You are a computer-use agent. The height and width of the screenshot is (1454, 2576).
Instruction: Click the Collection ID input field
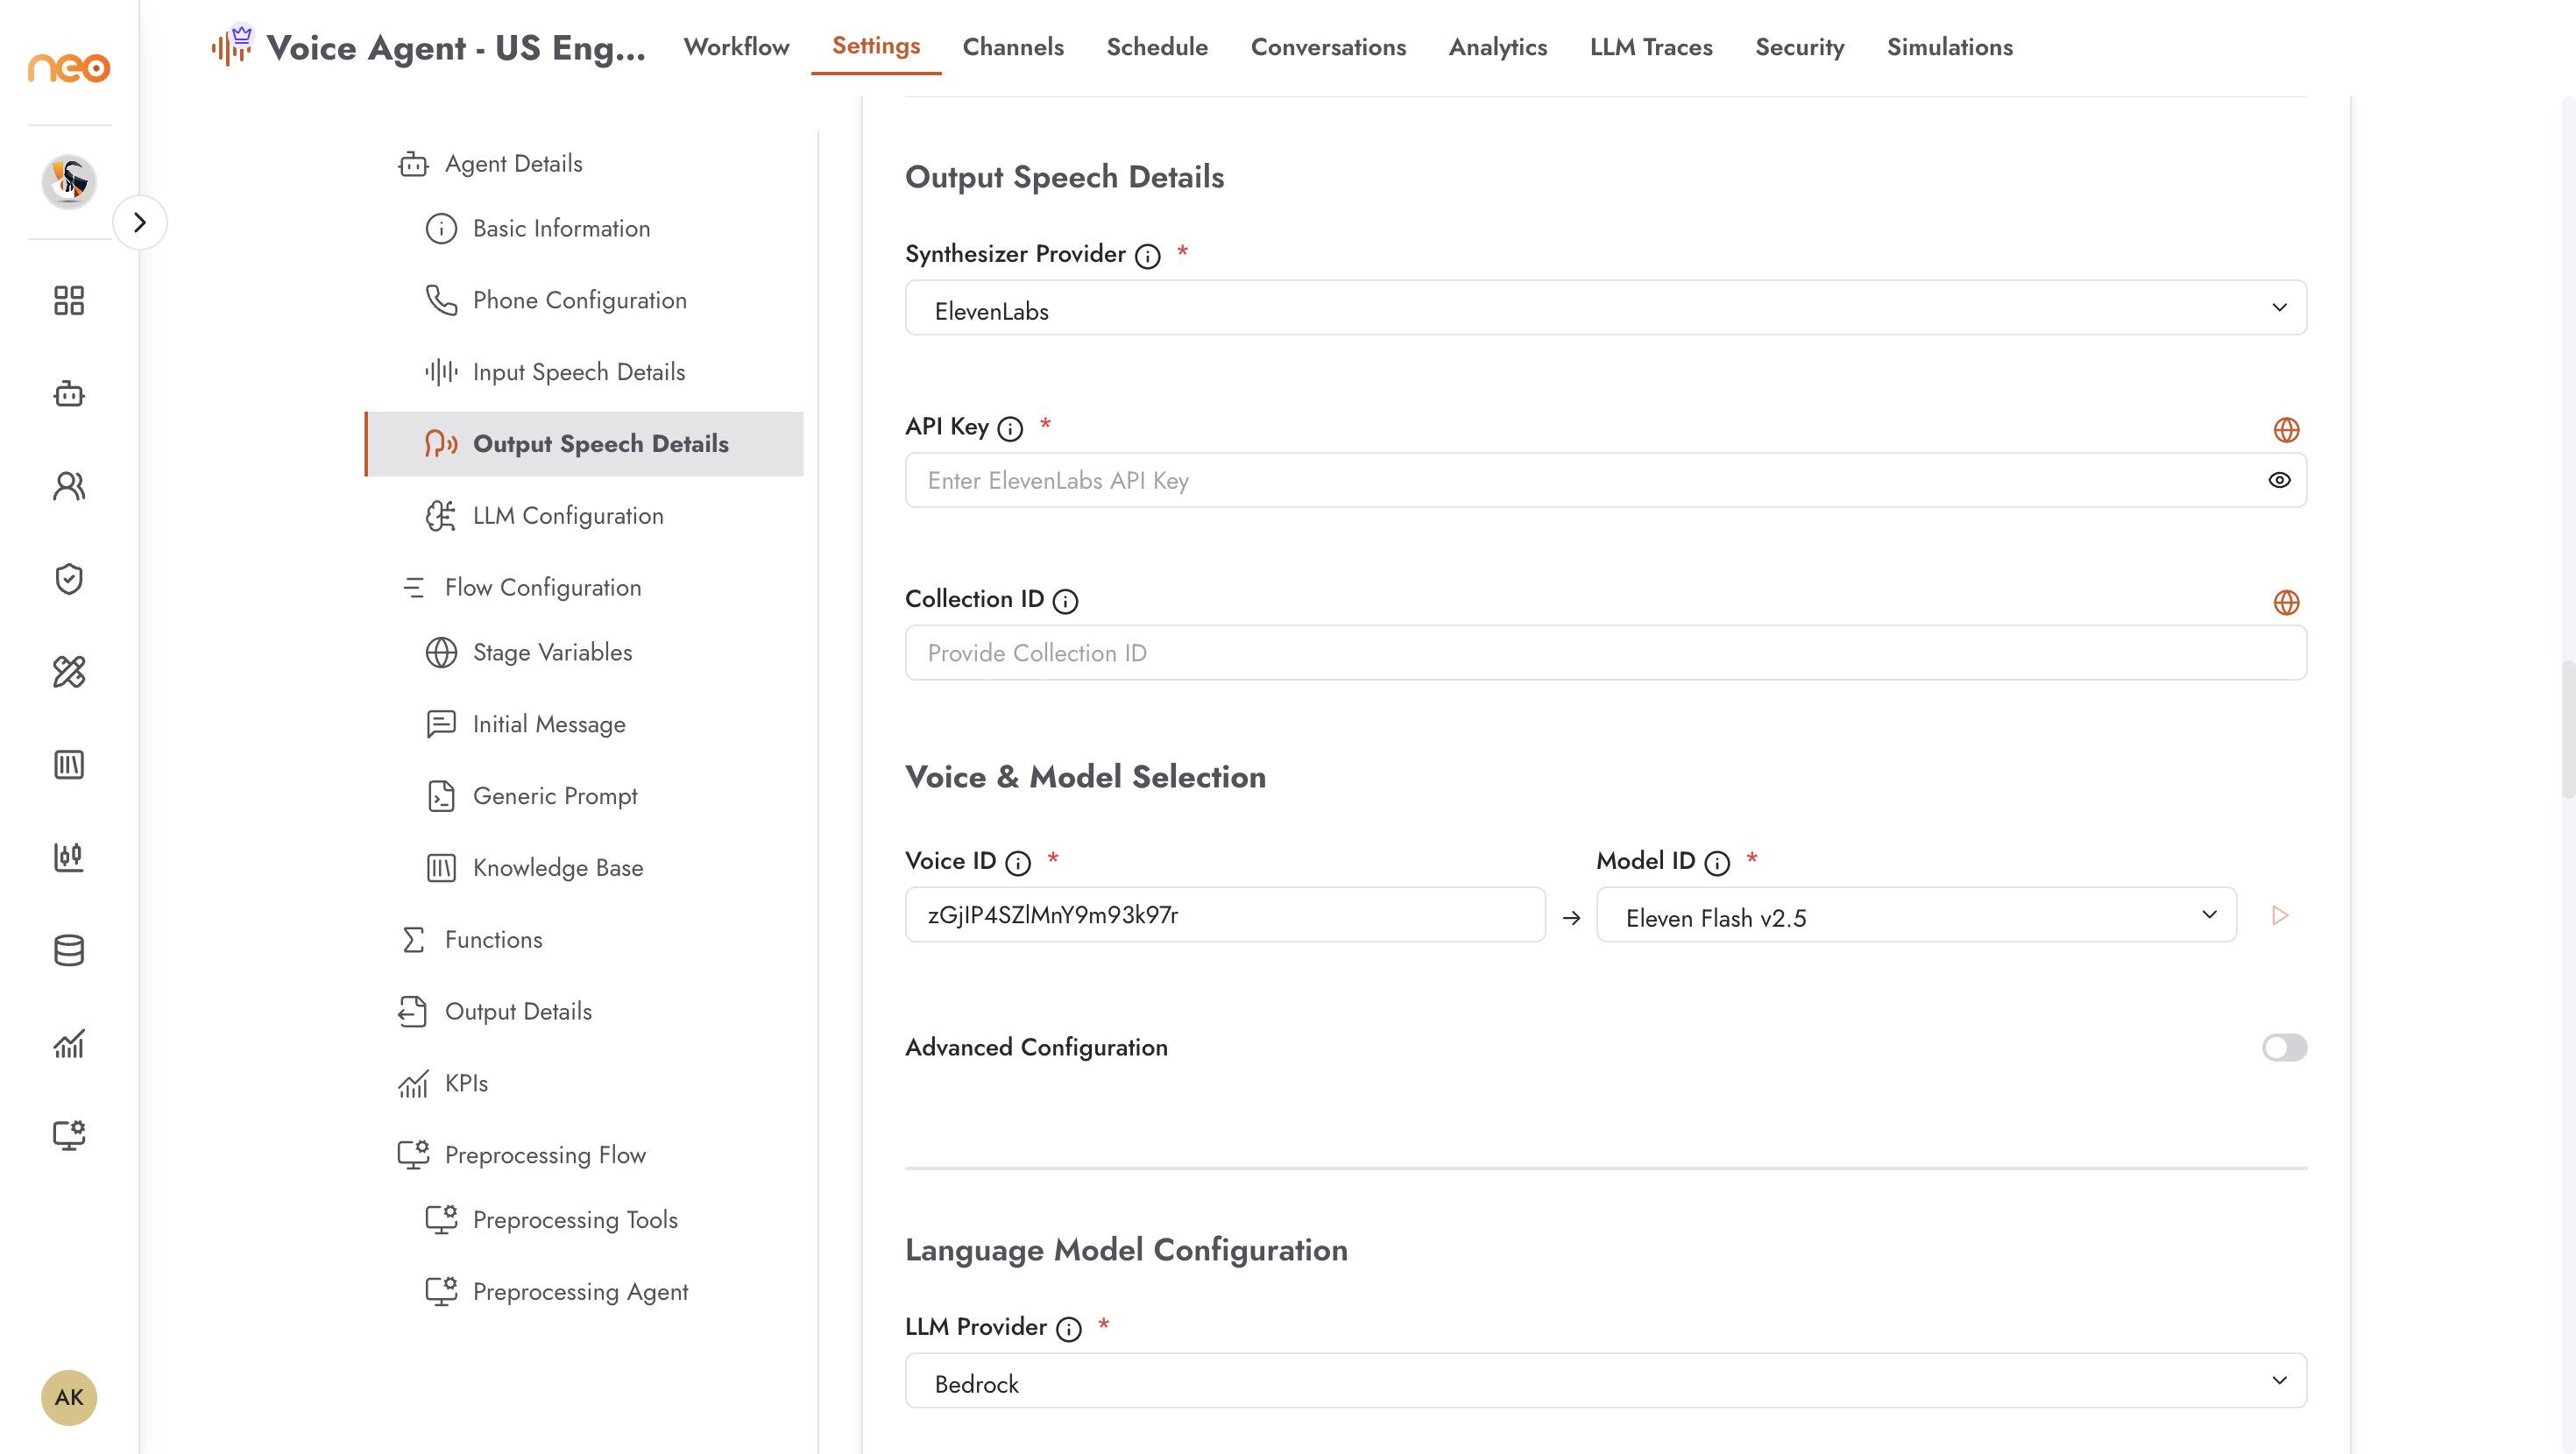click(x=1605, y=653)
